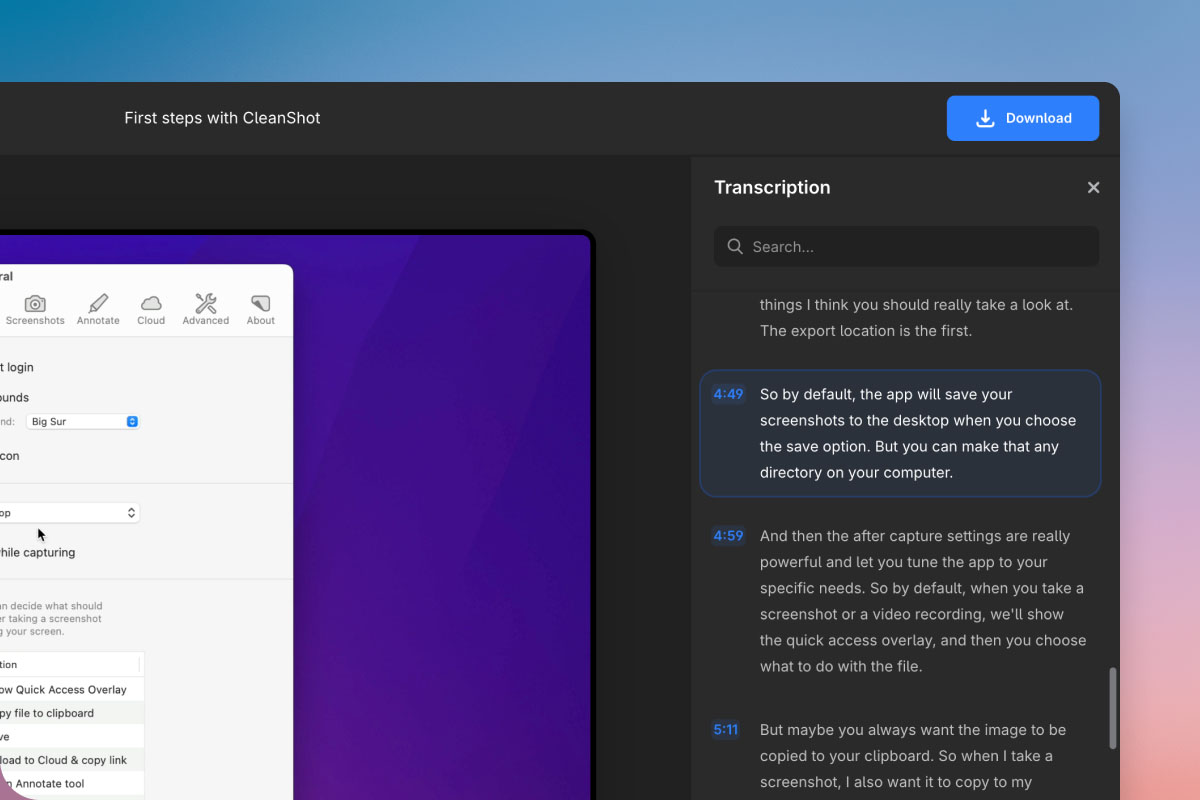Screen dimensions: 1200x800
Task: Open the Cloud preferences icon
Action: 151,304
